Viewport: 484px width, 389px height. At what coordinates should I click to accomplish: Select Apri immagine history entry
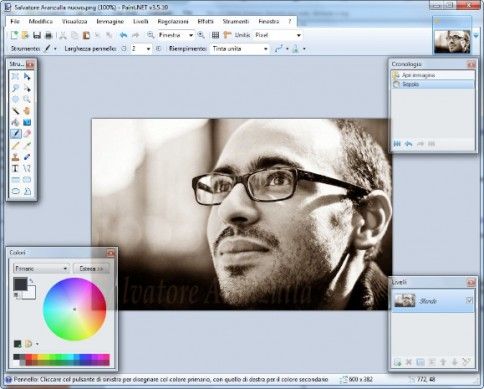tap(433, 75)
